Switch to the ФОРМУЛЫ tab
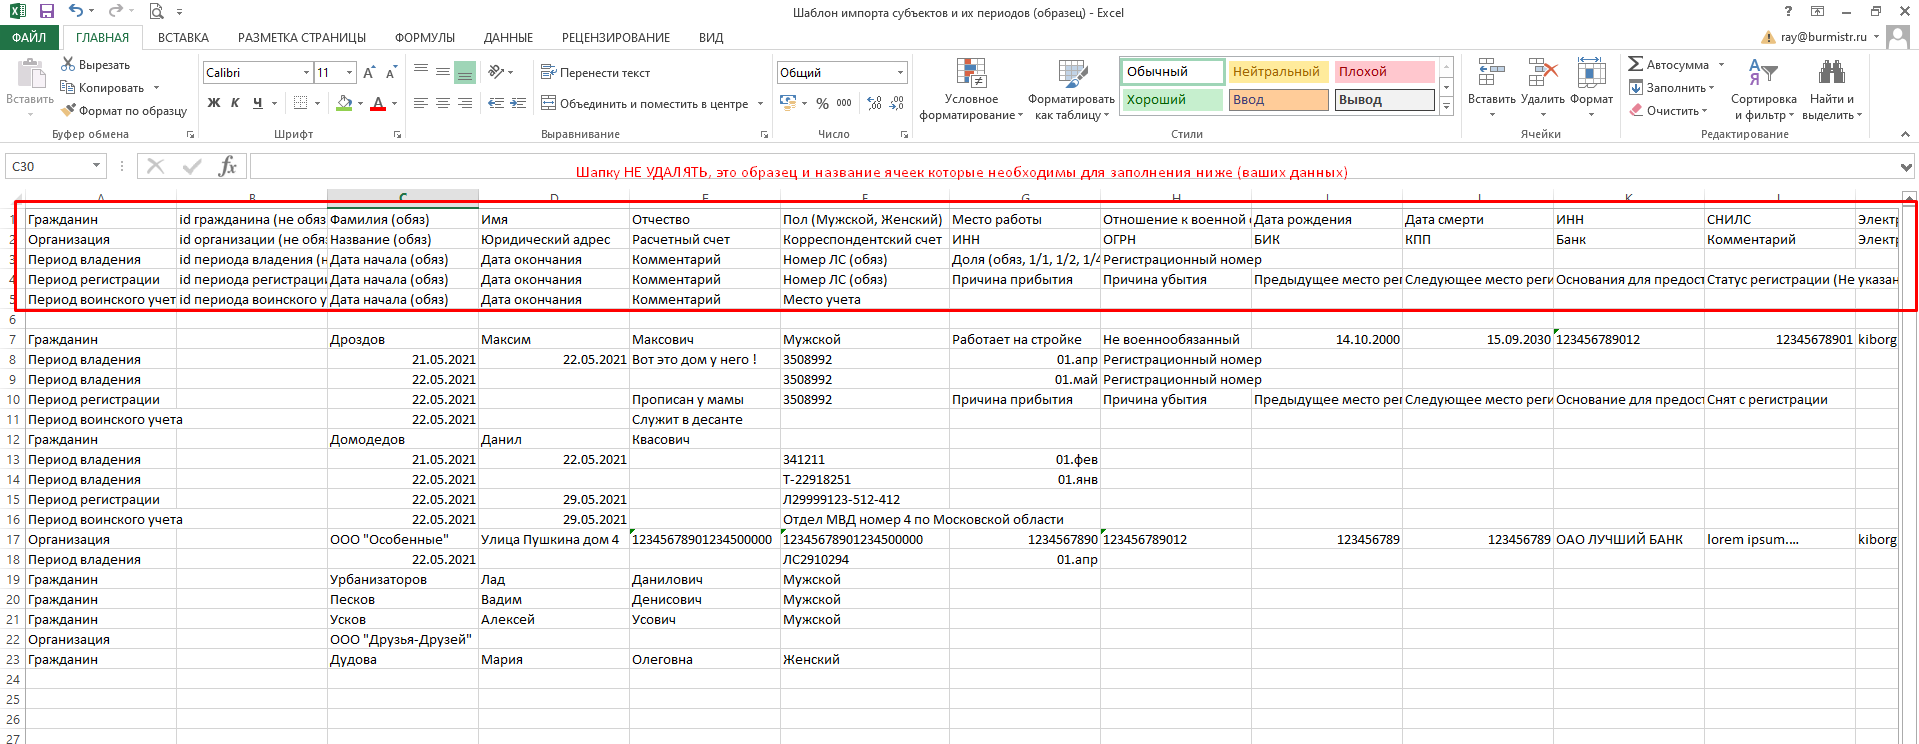 (425, 37)
